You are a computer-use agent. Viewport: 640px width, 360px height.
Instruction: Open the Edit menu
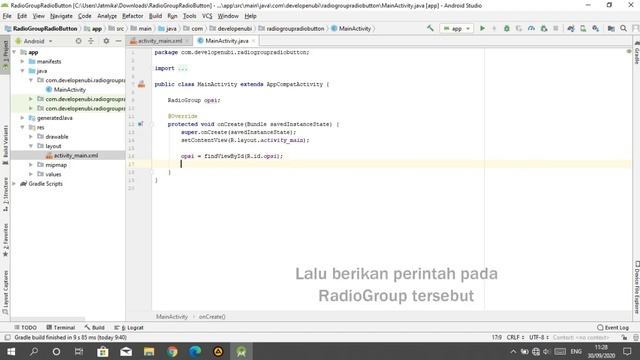[x=22, y=16]
